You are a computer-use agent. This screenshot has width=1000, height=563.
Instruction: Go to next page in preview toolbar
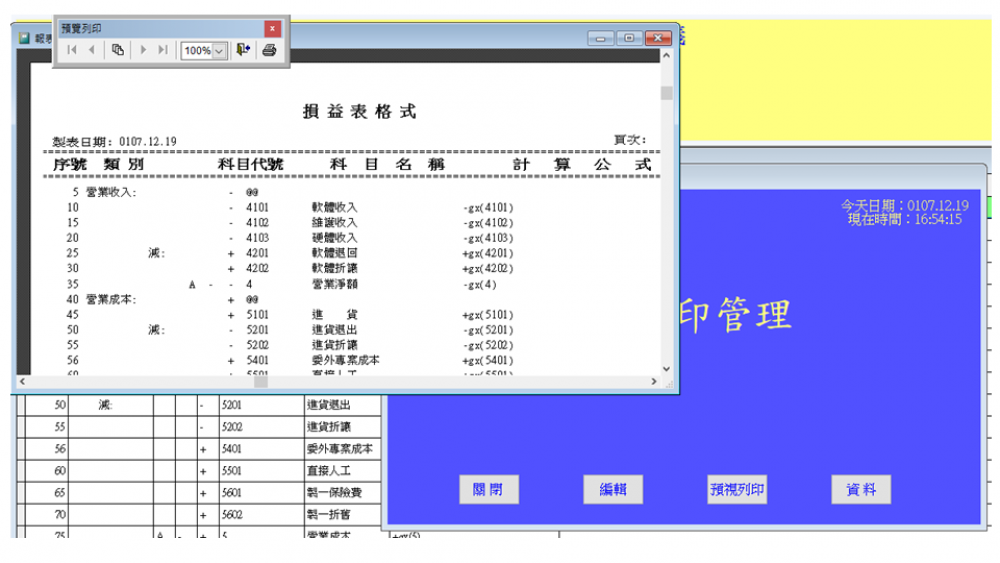tap(144, 50)
